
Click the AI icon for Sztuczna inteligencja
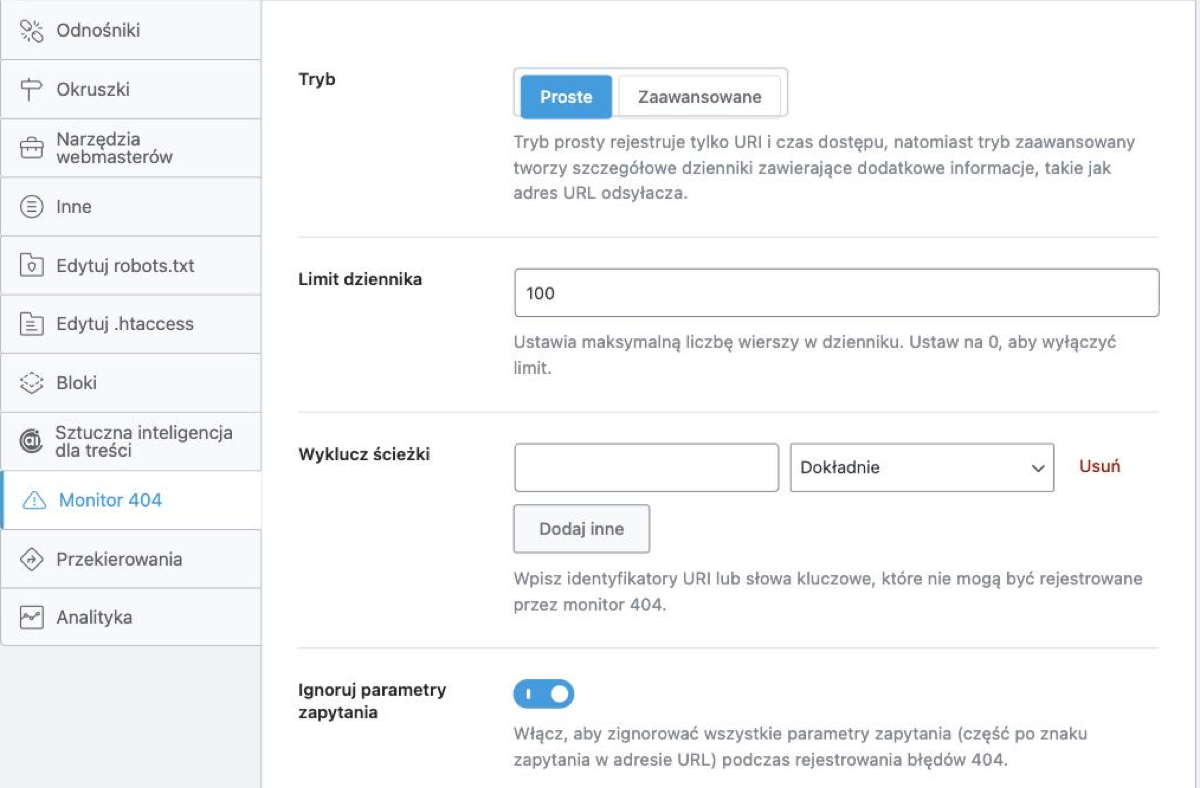(x=32, y=442)
